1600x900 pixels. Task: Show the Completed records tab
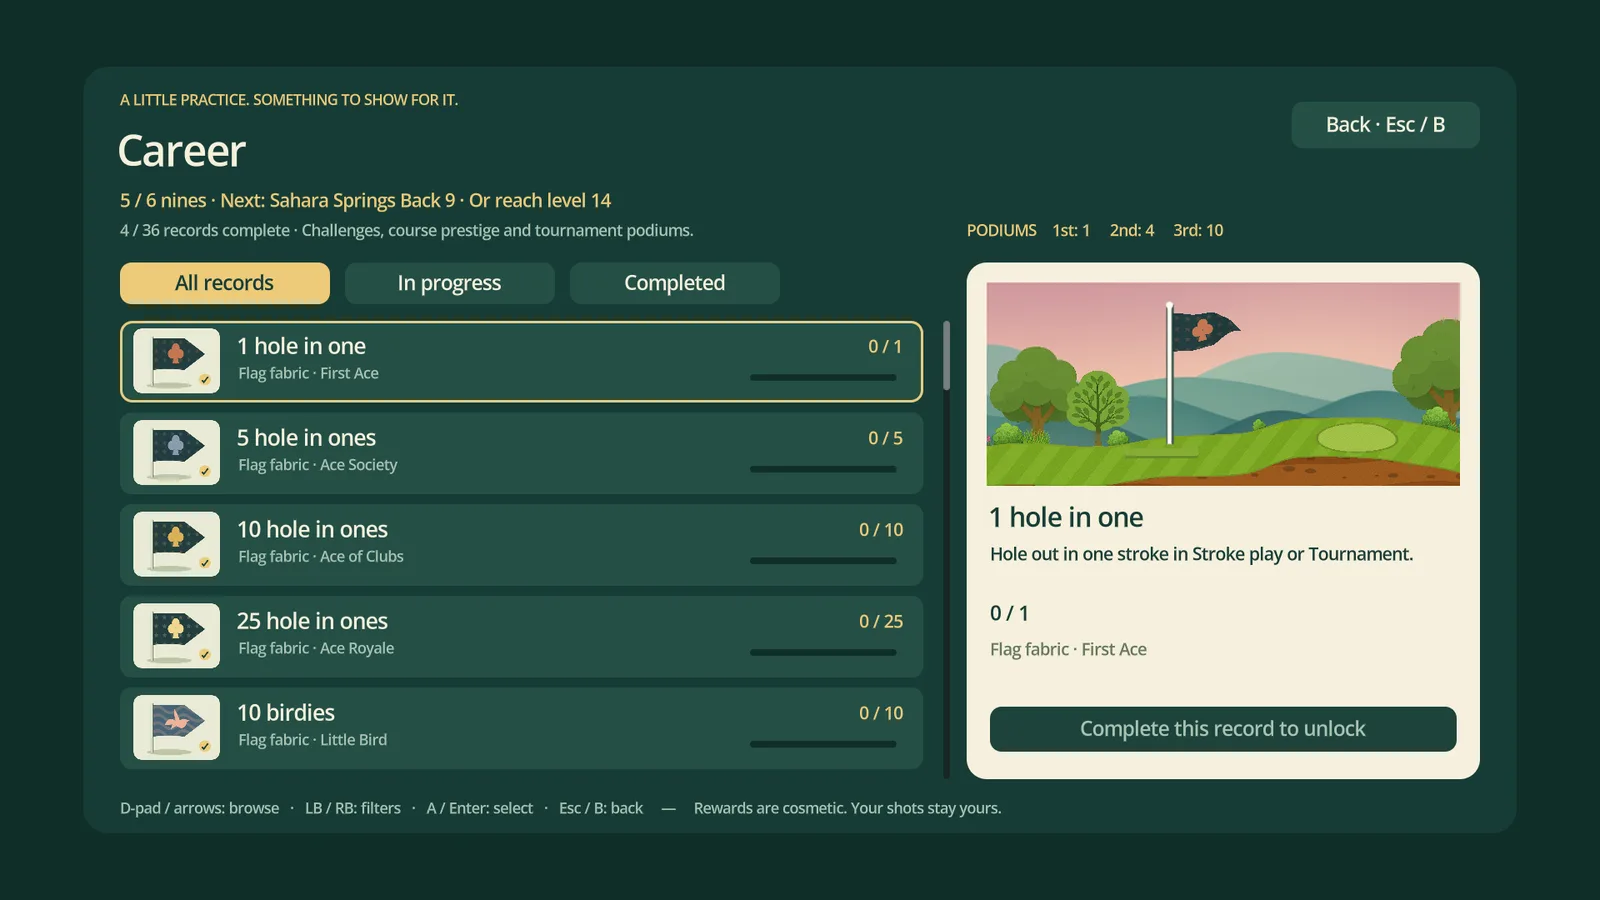tap(675, 283)
